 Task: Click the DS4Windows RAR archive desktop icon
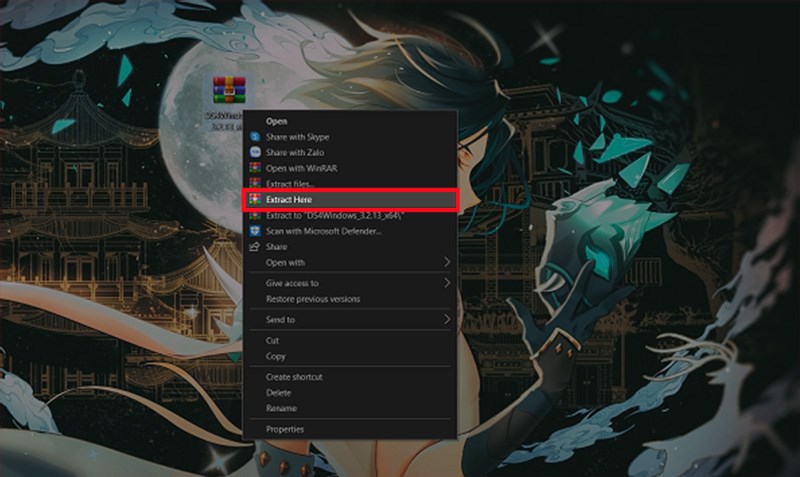(x=229, y=94)
